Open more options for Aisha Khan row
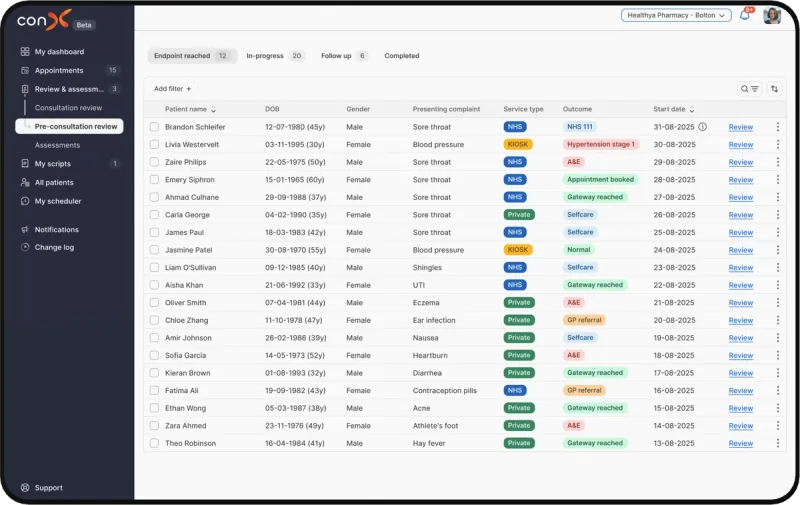Screen dimensions: 800x505 click(778, 285)
